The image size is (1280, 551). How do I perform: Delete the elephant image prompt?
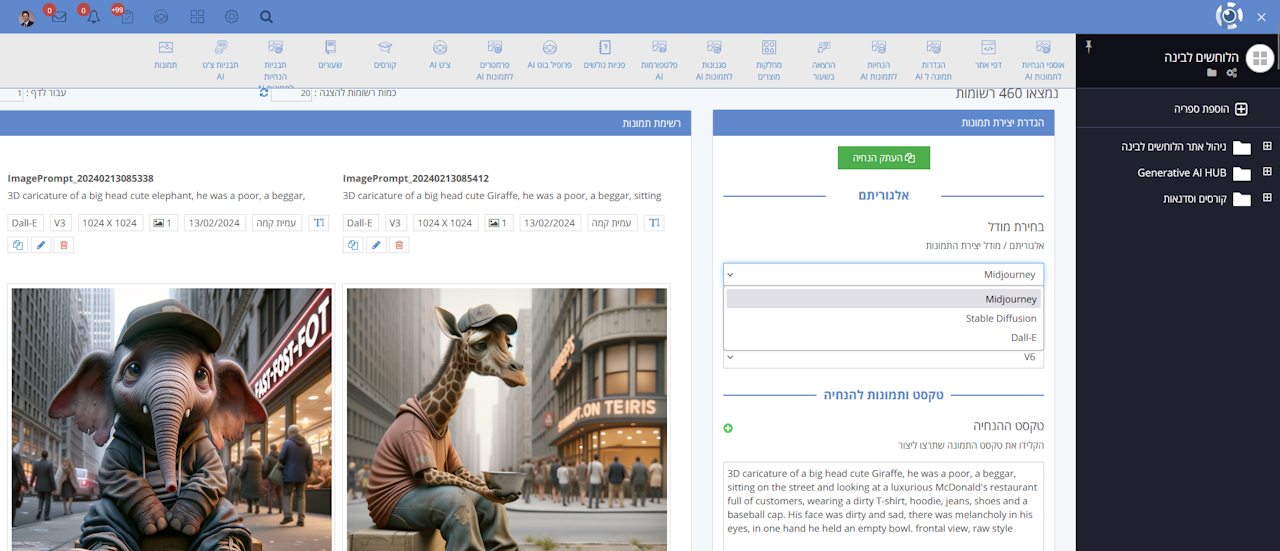(x=64, y=245)
